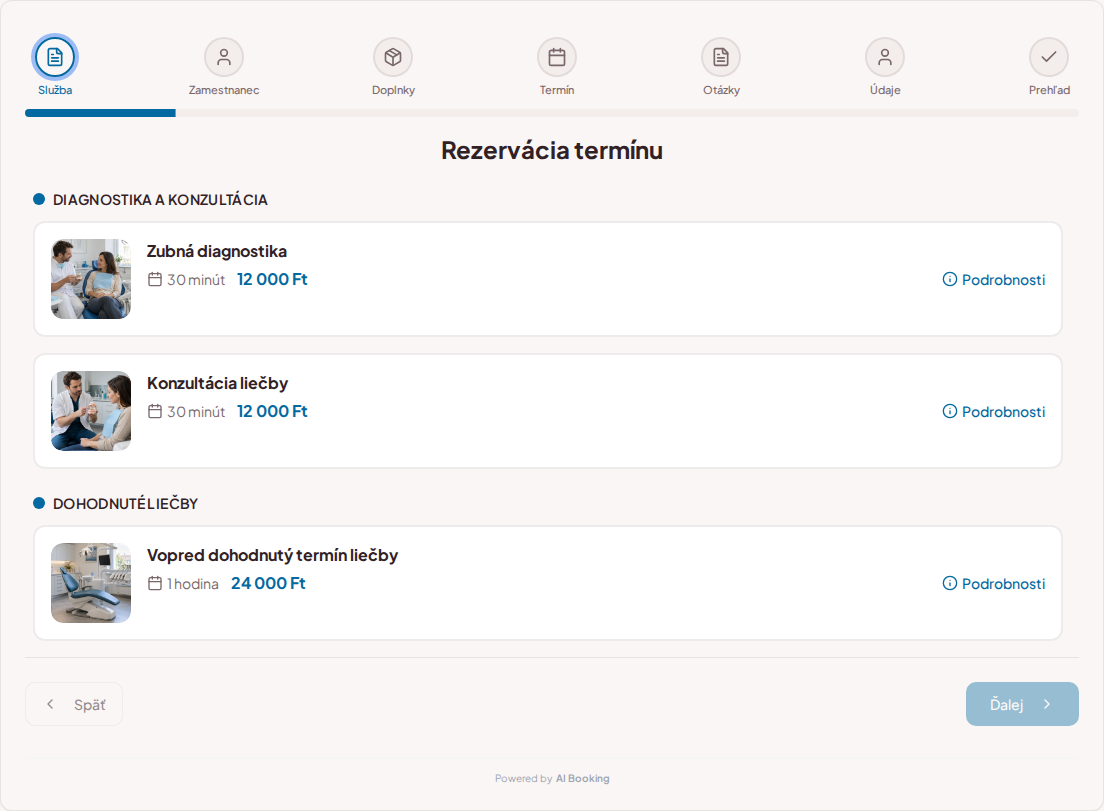Switch to the Zamestnanec step label
This screenshot has width=1104, height=811.
tap(224, 90)
